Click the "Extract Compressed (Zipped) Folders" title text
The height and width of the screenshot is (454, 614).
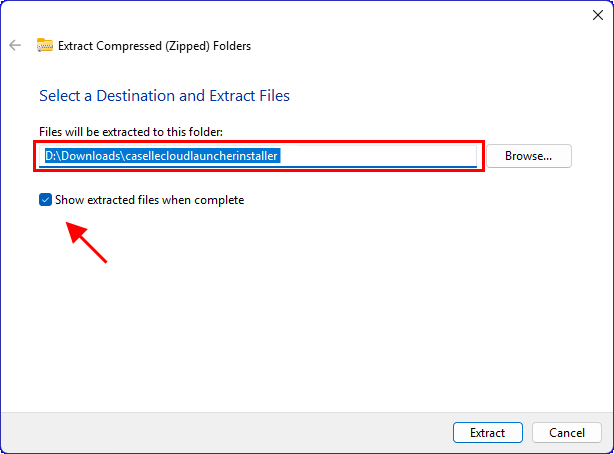[x=154, y=45]
